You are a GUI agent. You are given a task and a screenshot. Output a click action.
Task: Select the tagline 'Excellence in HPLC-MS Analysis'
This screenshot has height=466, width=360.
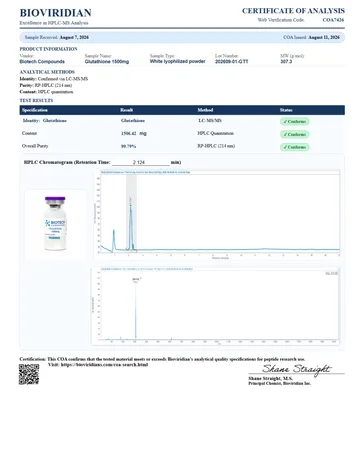(54, 23)
